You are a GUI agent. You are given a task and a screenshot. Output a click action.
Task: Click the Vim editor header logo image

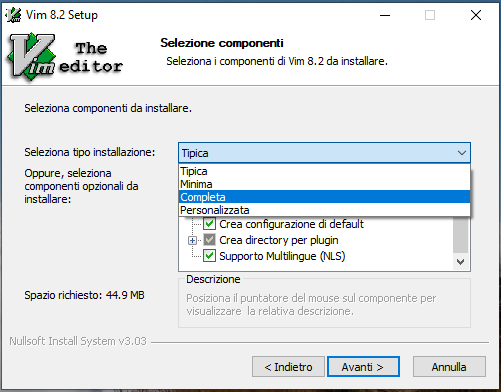[x=65, y=57]
